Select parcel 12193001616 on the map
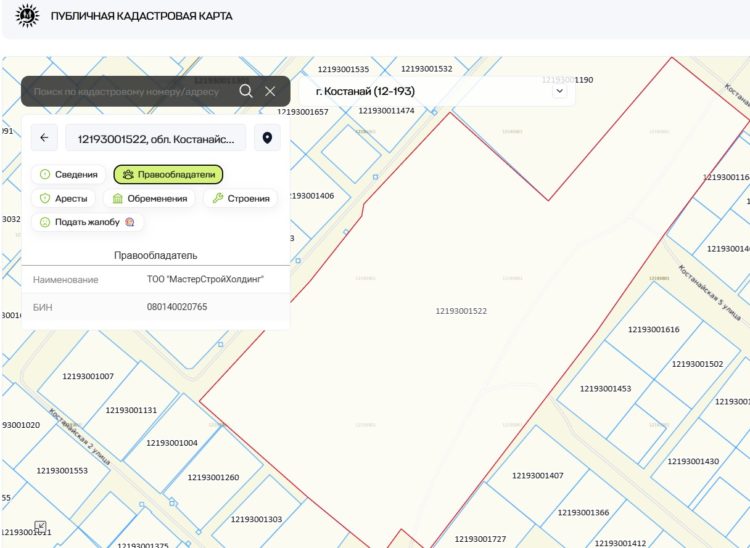750x548 pixels. click(x=653, y=329)
